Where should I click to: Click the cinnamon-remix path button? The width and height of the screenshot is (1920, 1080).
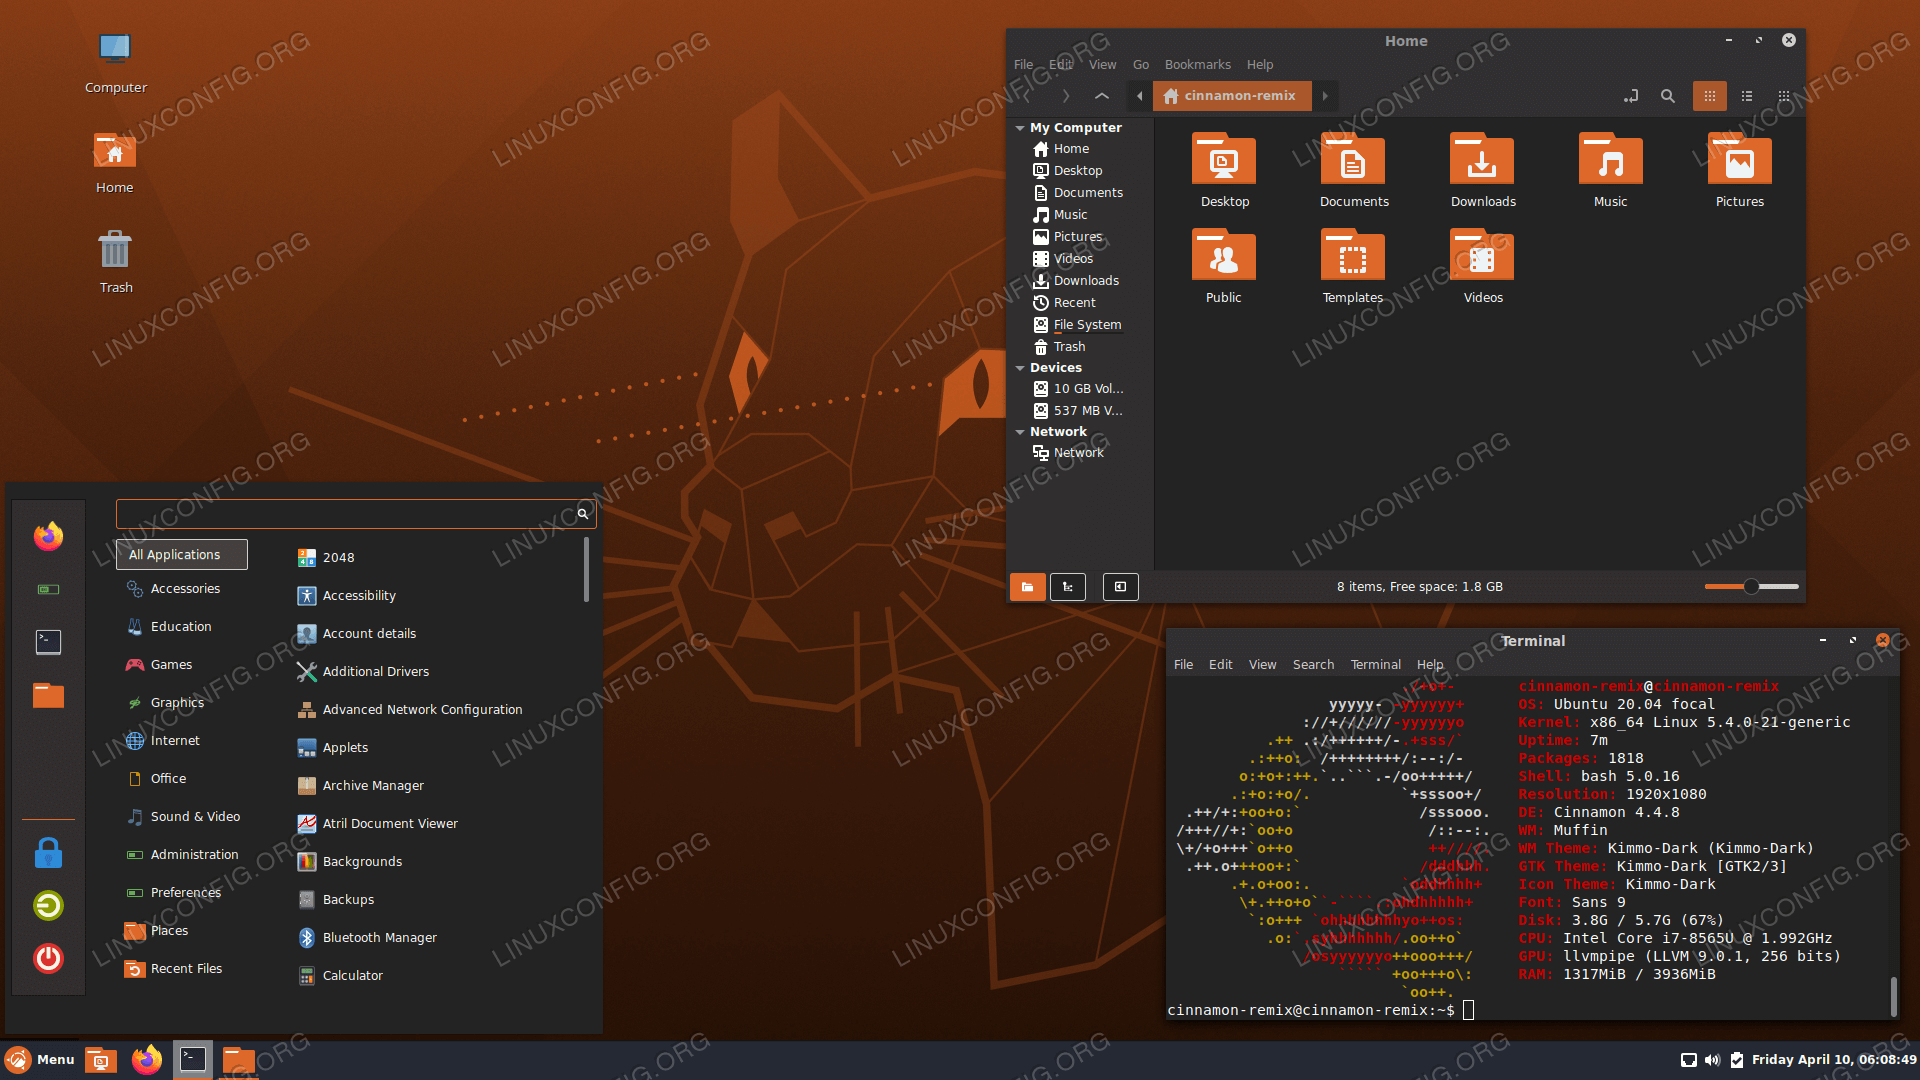point(1231,96)
